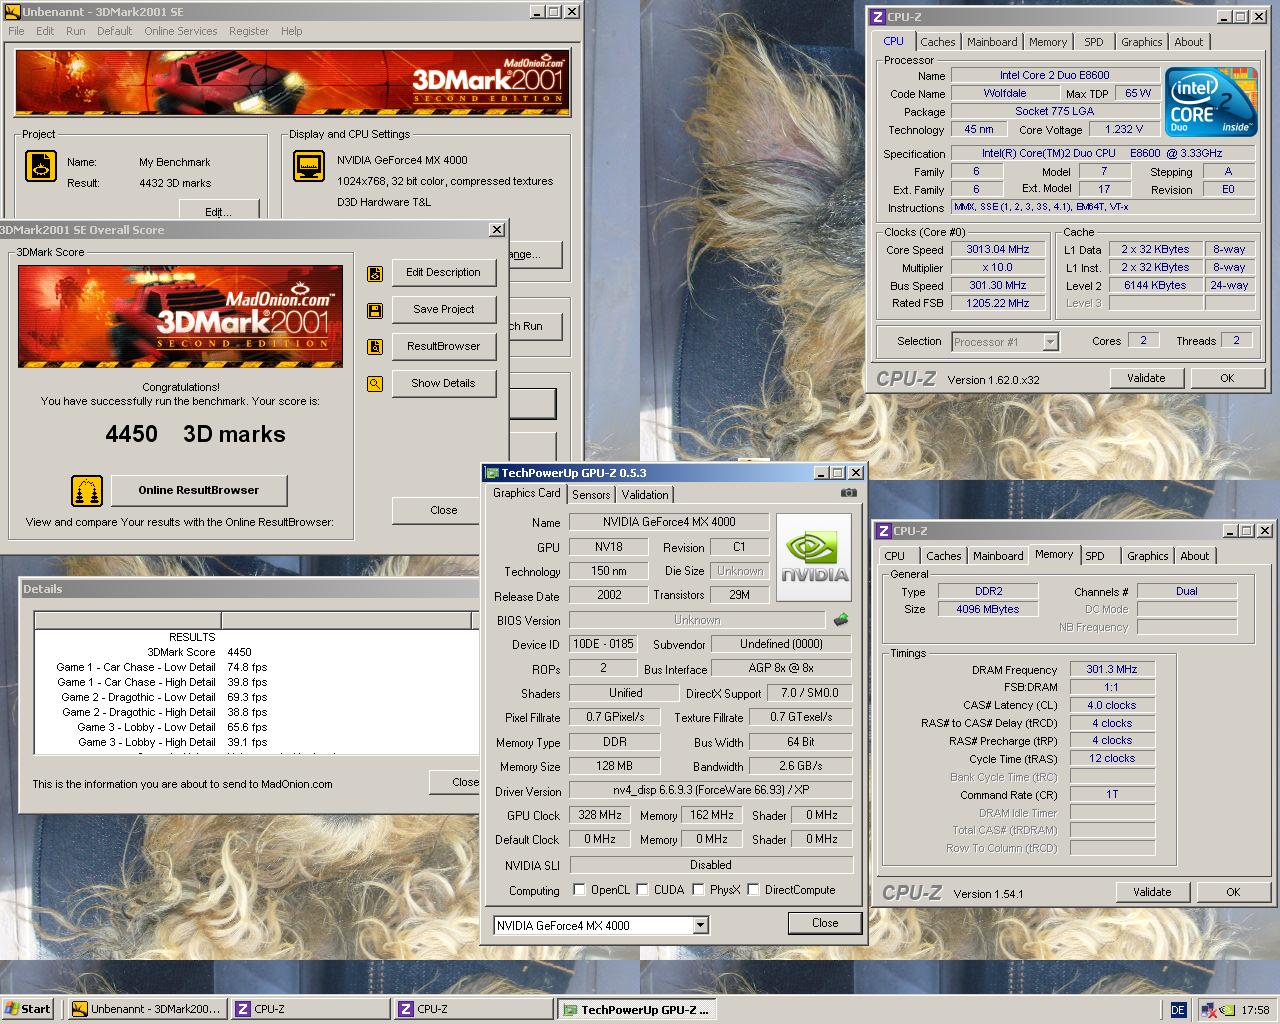Click the Edit... button in Project section
The height and width of the screenshot is (1024, 1280).
pos(218,210)
